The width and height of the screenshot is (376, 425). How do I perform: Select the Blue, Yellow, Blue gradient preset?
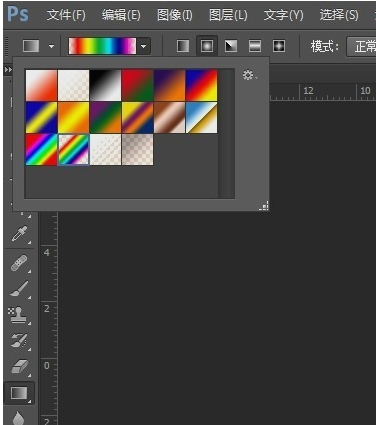coord(41,117)
